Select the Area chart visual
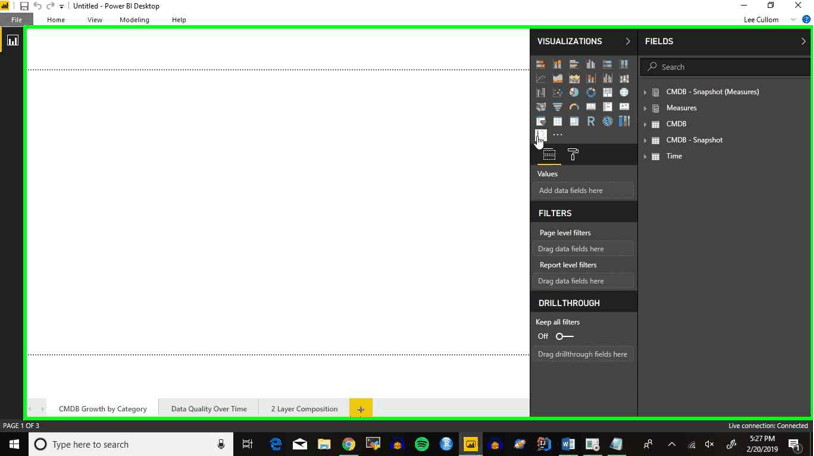Screen dimensions: 814x456 coord(557,78)
